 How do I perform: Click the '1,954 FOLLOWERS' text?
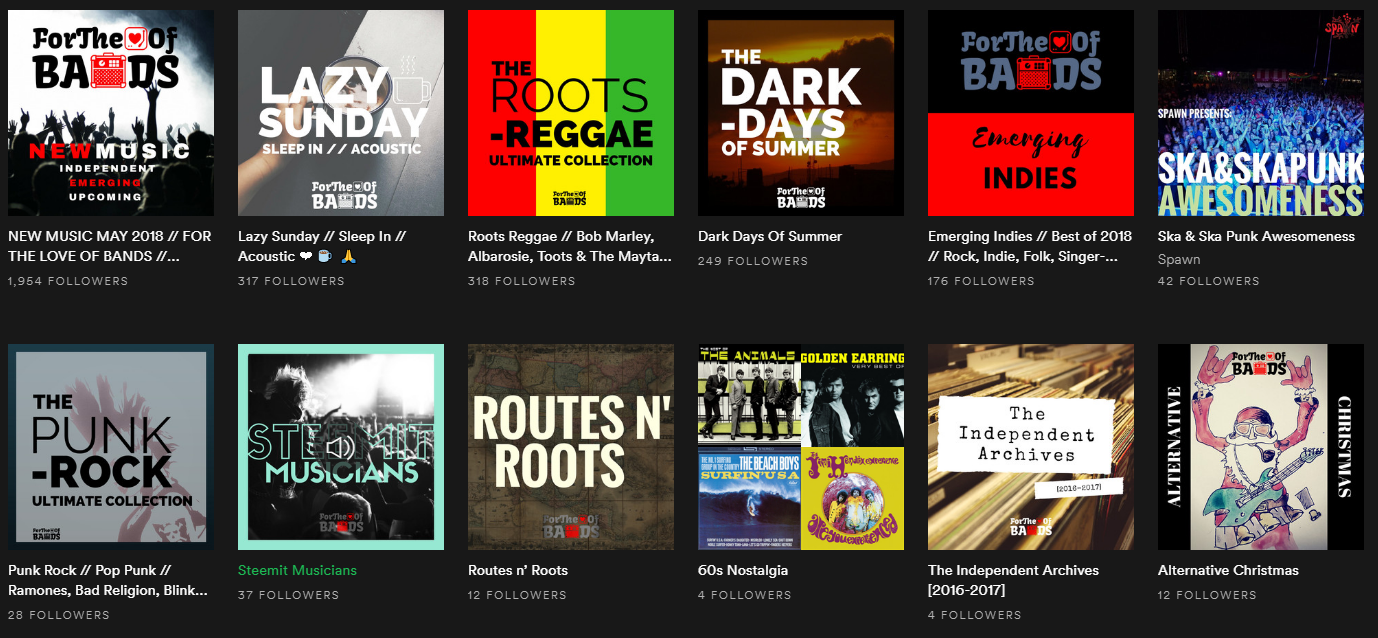tap(68, 281)
